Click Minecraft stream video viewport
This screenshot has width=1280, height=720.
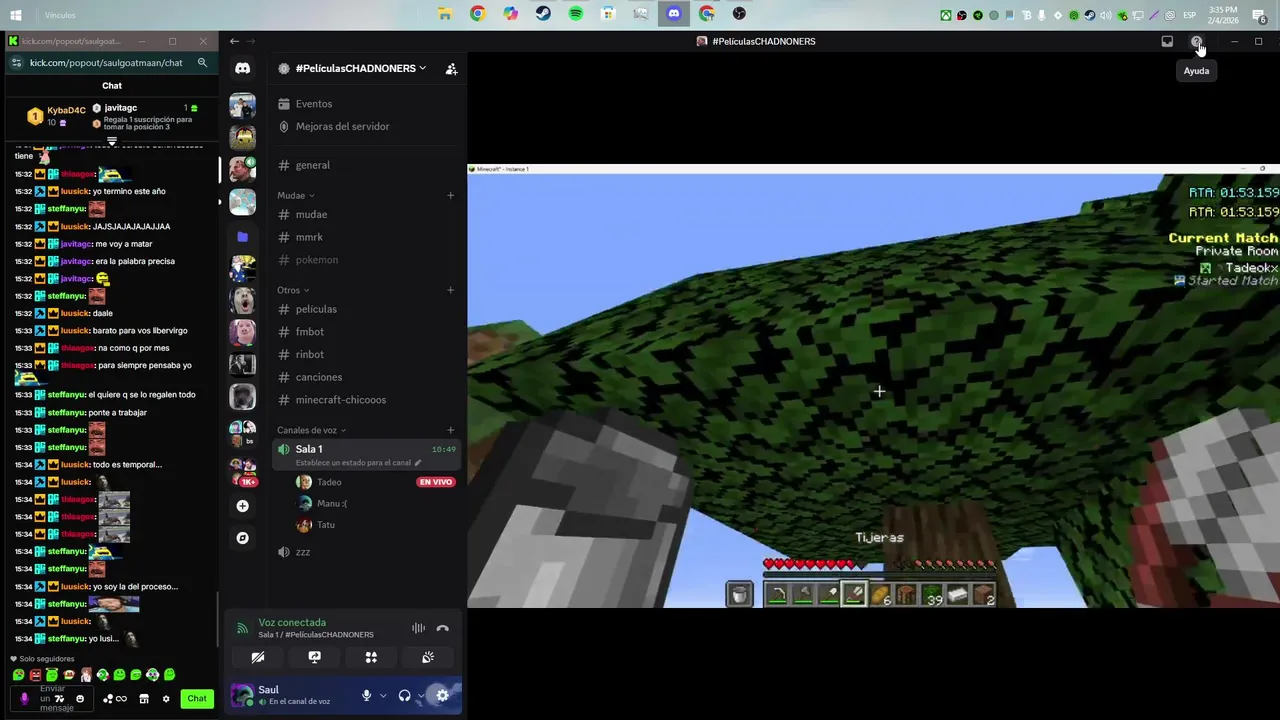pyautogui.click(x=873, y=385)
